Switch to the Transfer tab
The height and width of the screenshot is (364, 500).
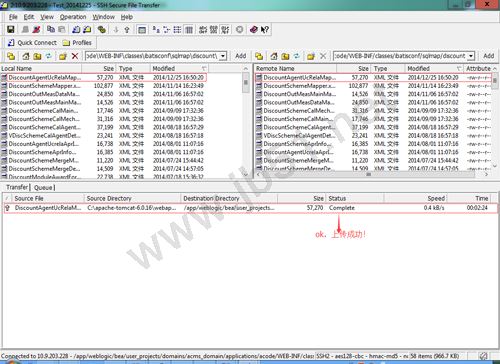pyautogui.click(x=17, y=187)
